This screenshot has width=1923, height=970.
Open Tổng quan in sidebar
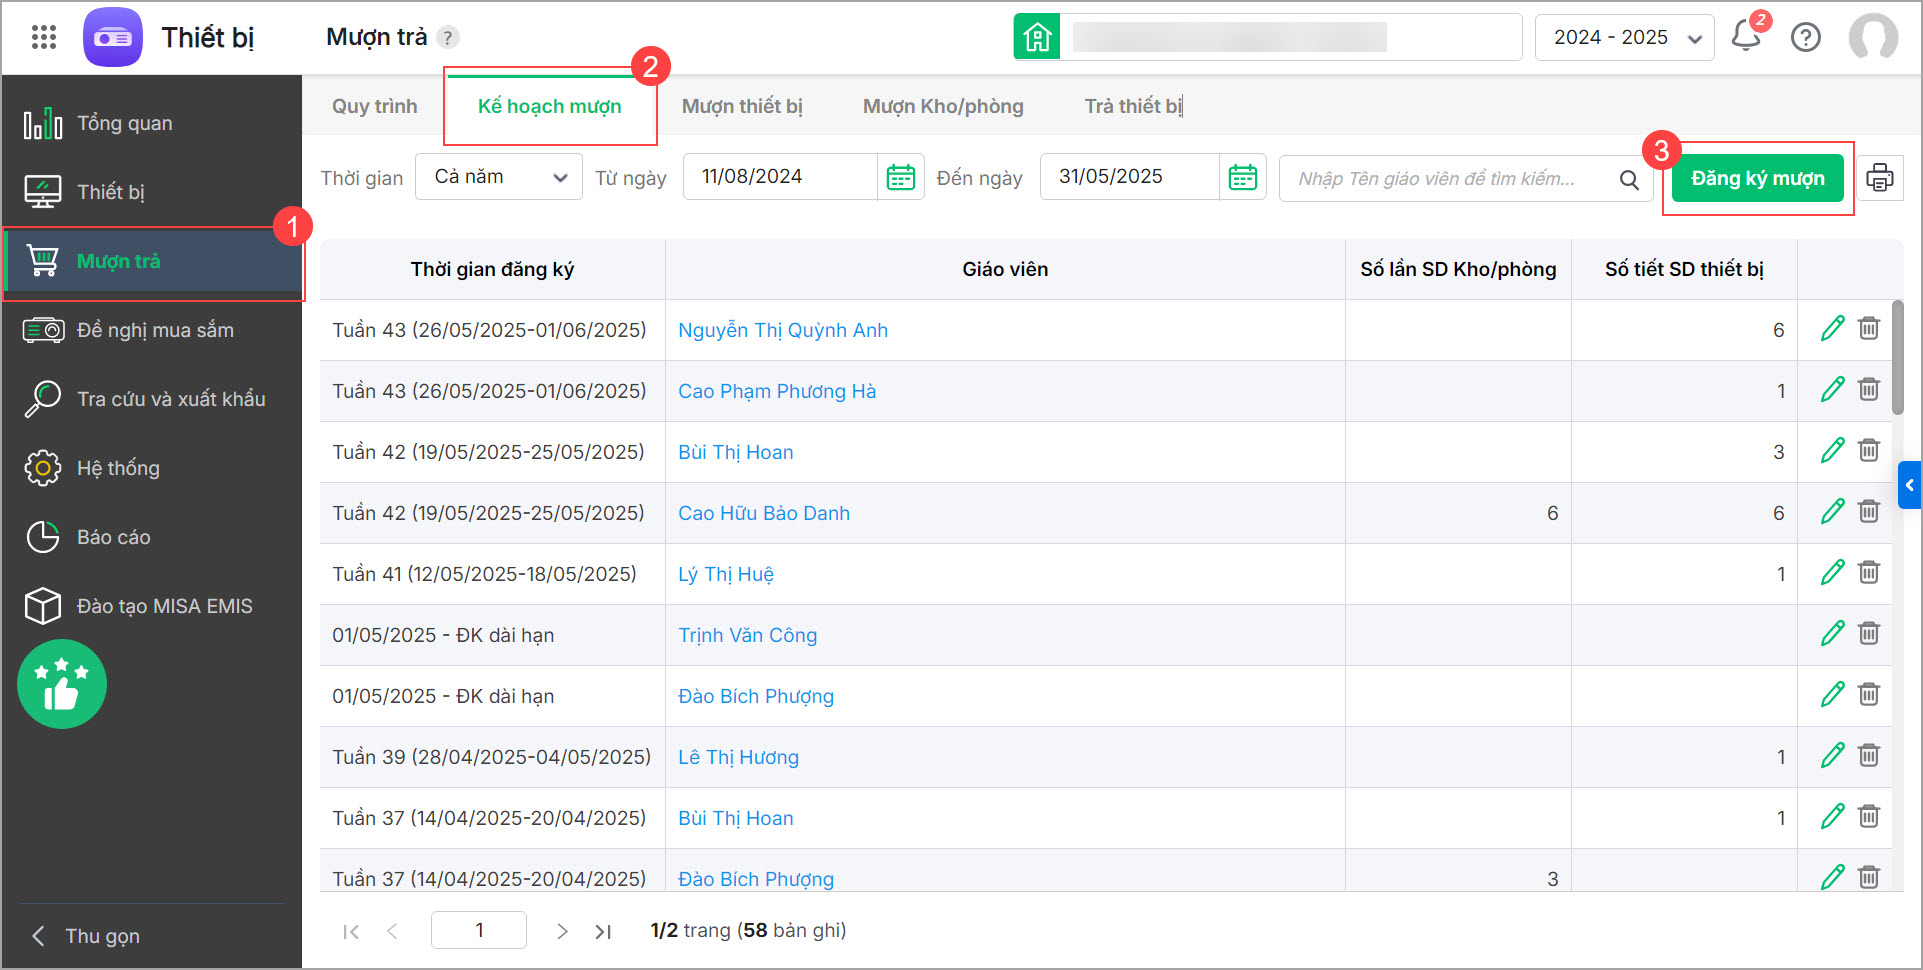[152, 123]
